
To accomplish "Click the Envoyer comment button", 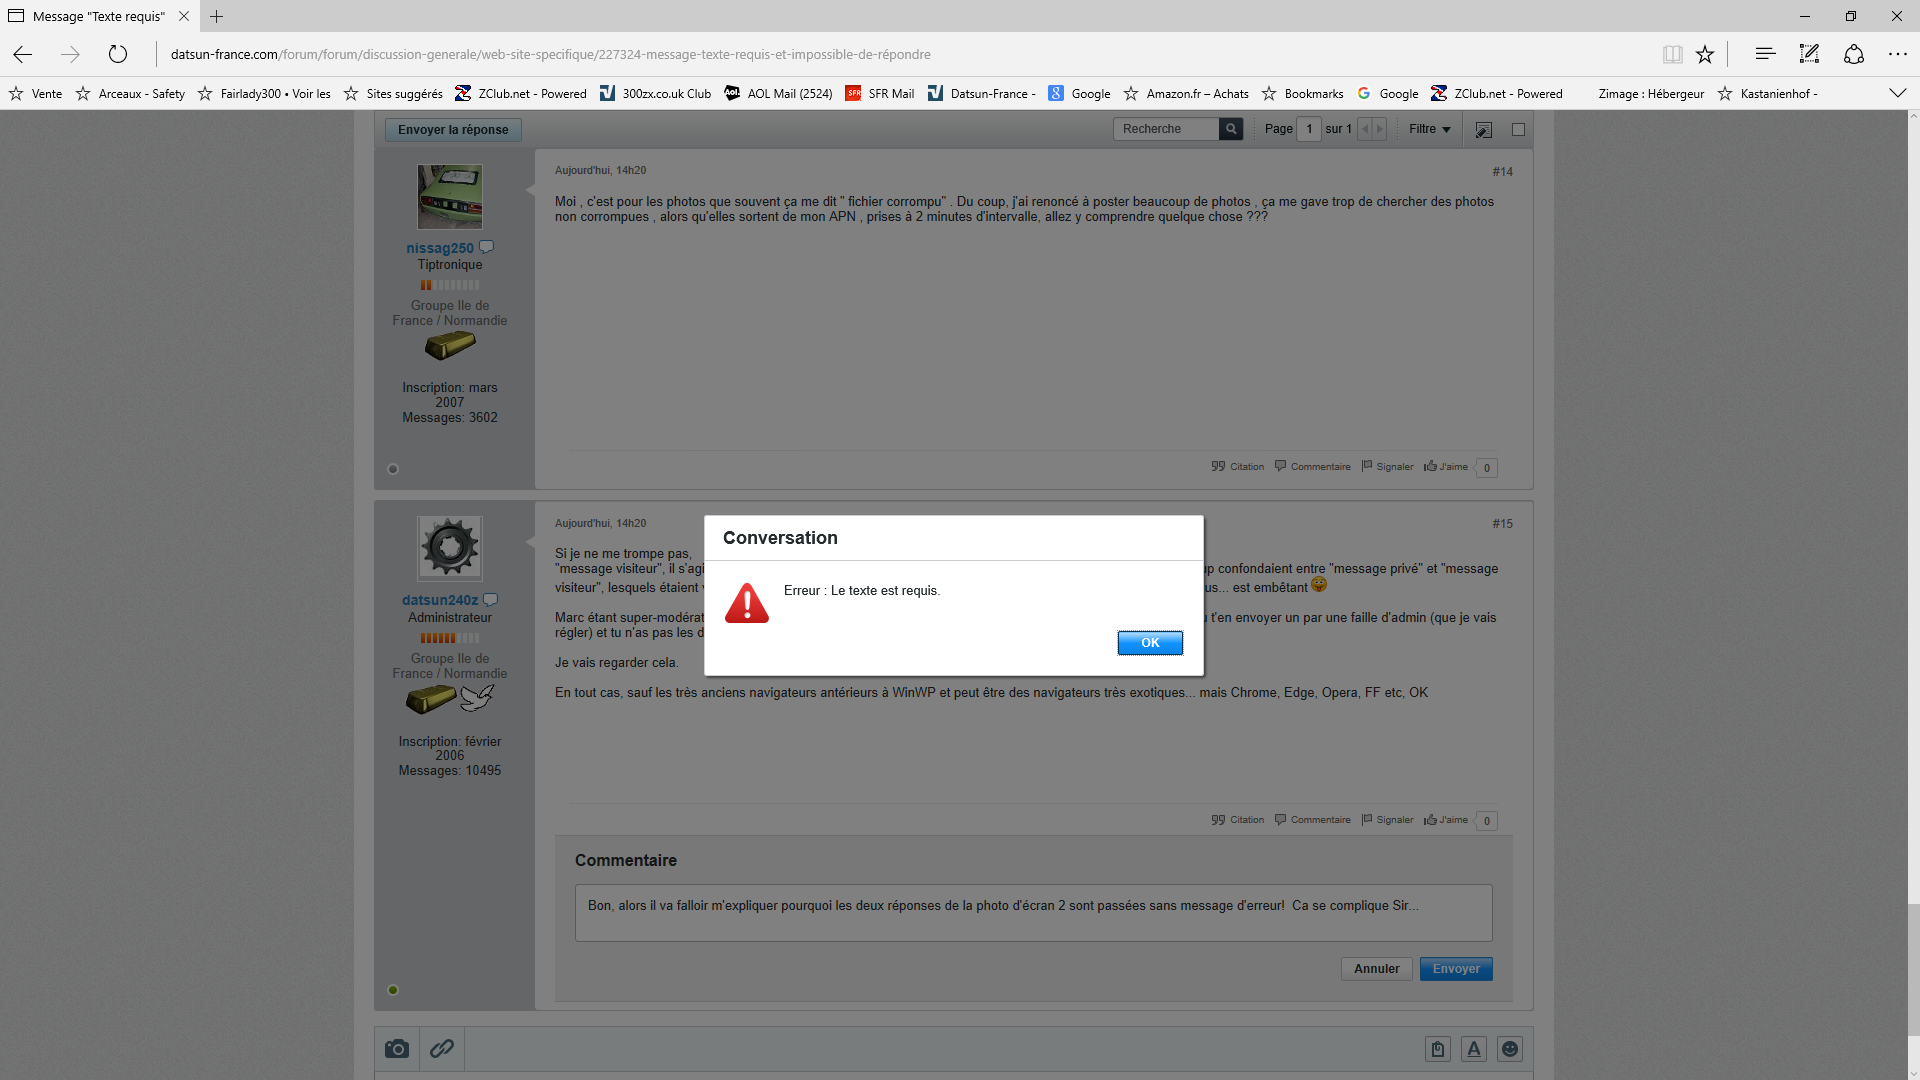I will coord(1455,969).
